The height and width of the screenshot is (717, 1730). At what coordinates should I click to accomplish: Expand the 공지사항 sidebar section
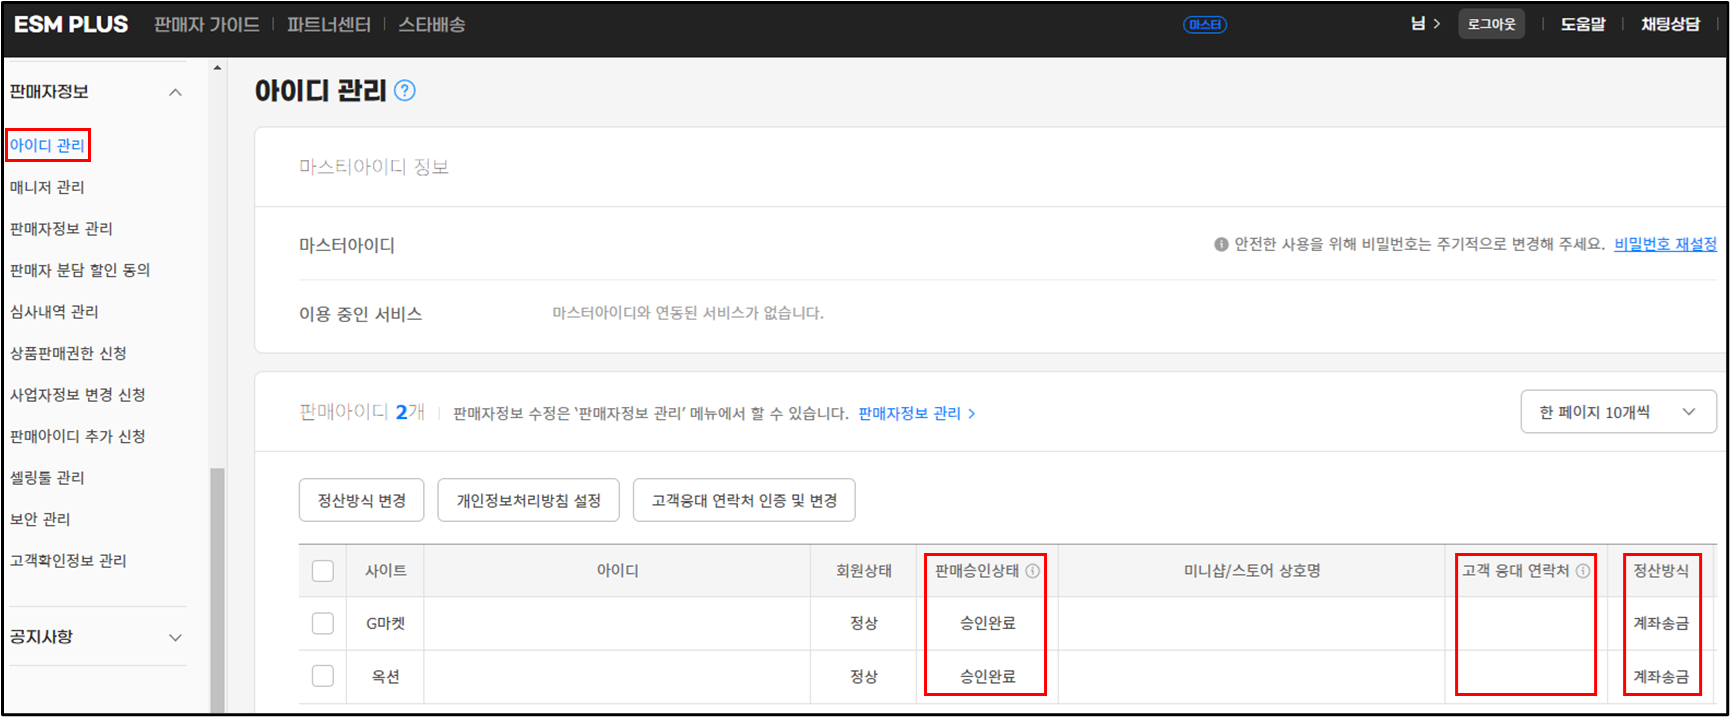[x=175, y=637]
